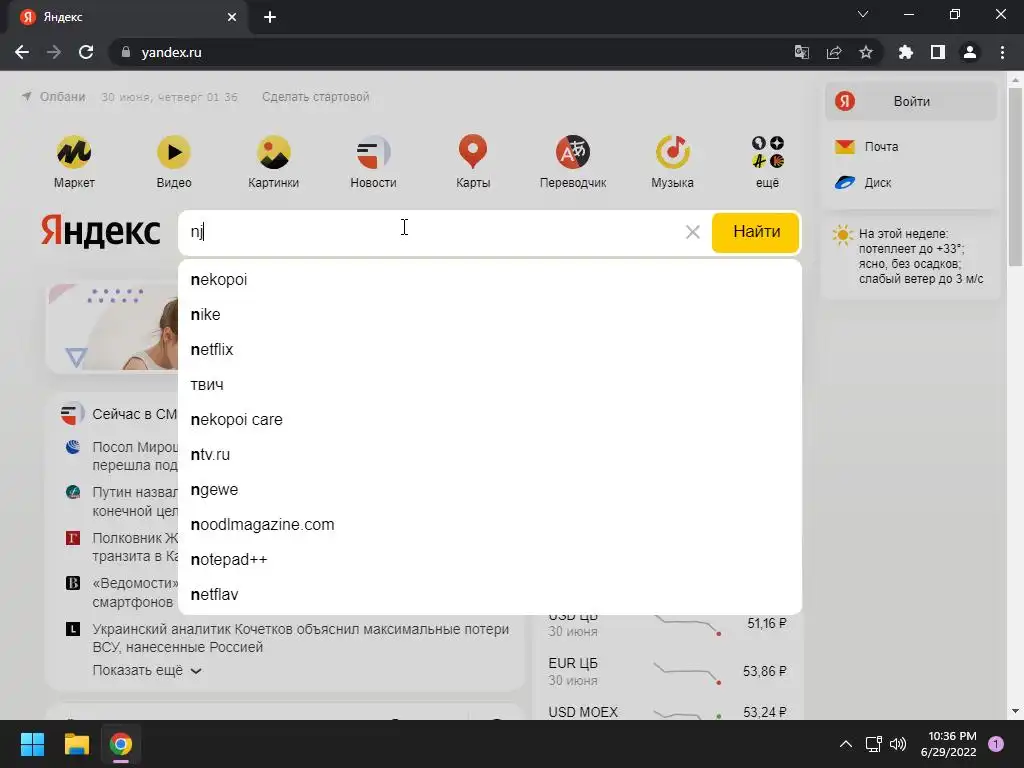The height and width of the screenshot is (768, 1024).
Task: Open File Explorer from taskbar
Action: (76, 744)
